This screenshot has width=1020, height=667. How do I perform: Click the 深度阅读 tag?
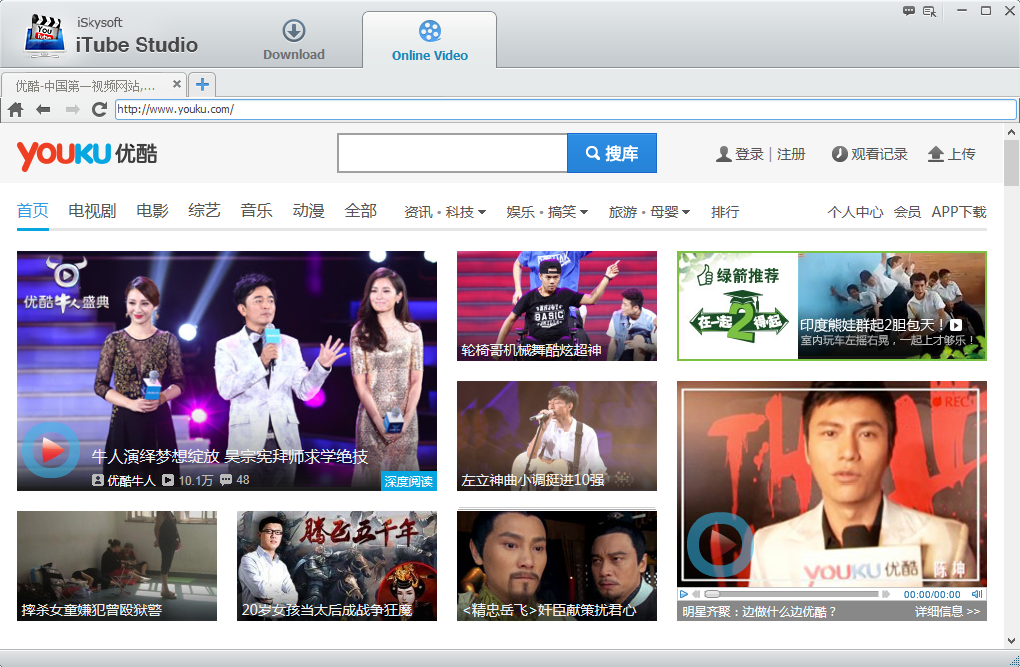[x=409, y=481]
